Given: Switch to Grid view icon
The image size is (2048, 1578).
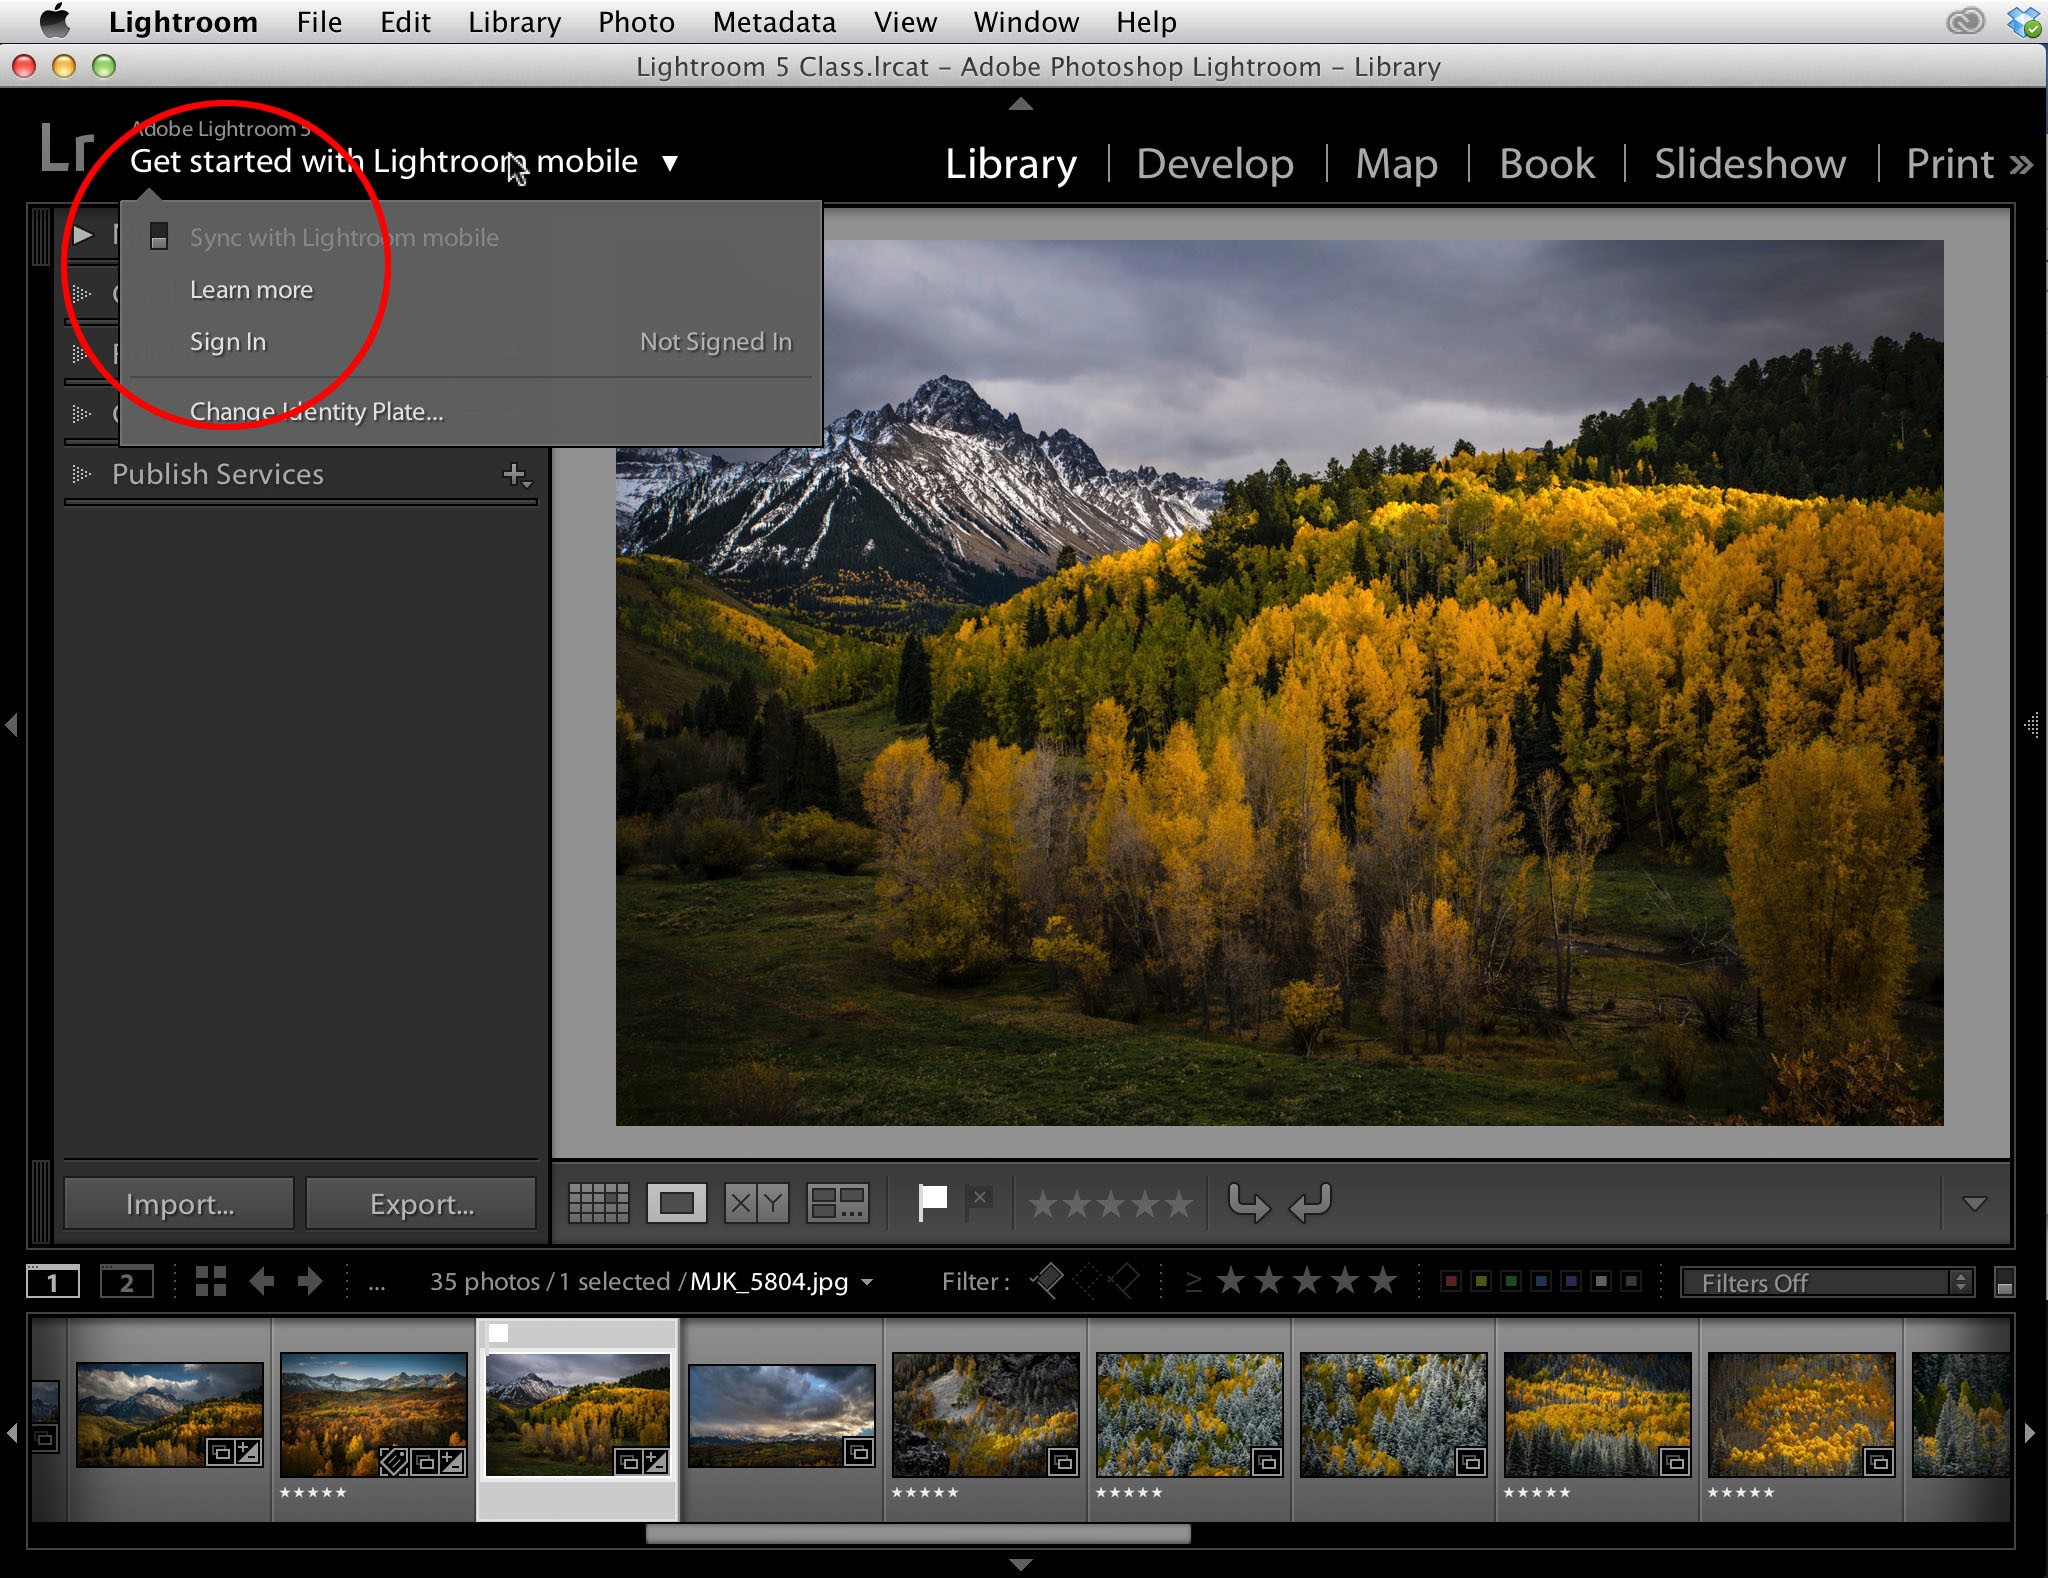Looking at the screenshot, I should point(598,1203).
